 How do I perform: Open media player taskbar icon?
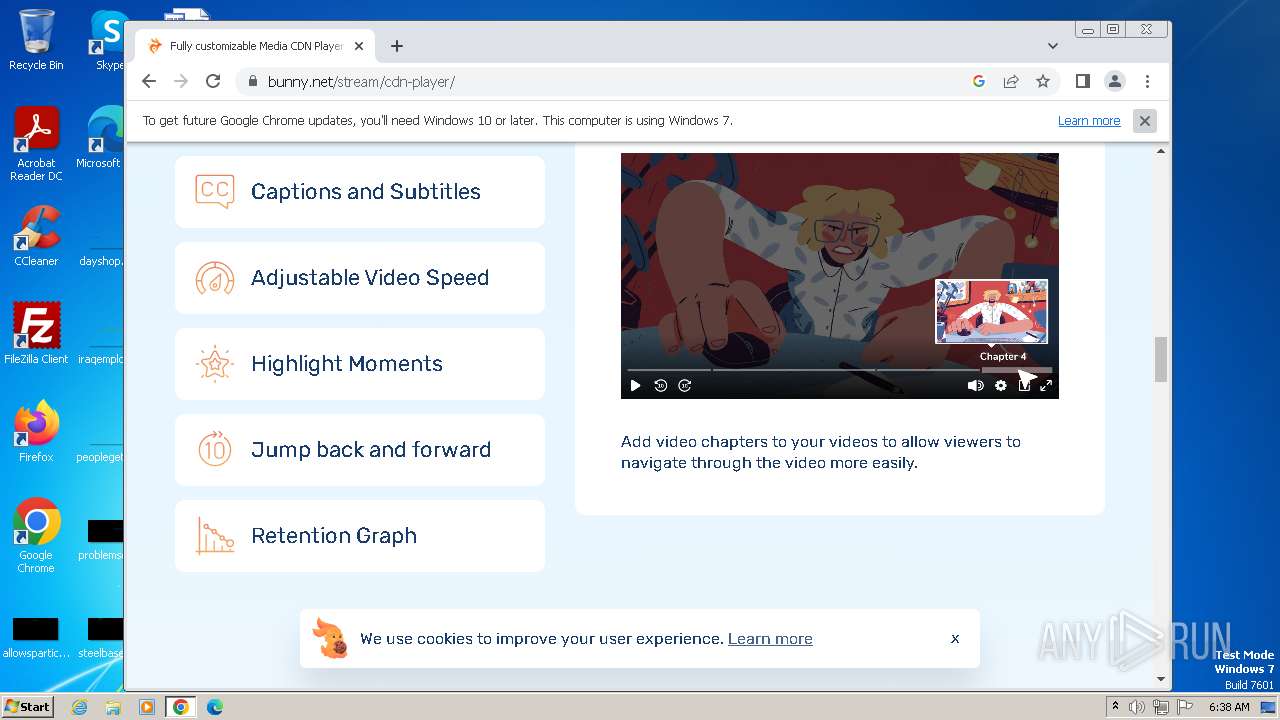[x=147, y=707]
